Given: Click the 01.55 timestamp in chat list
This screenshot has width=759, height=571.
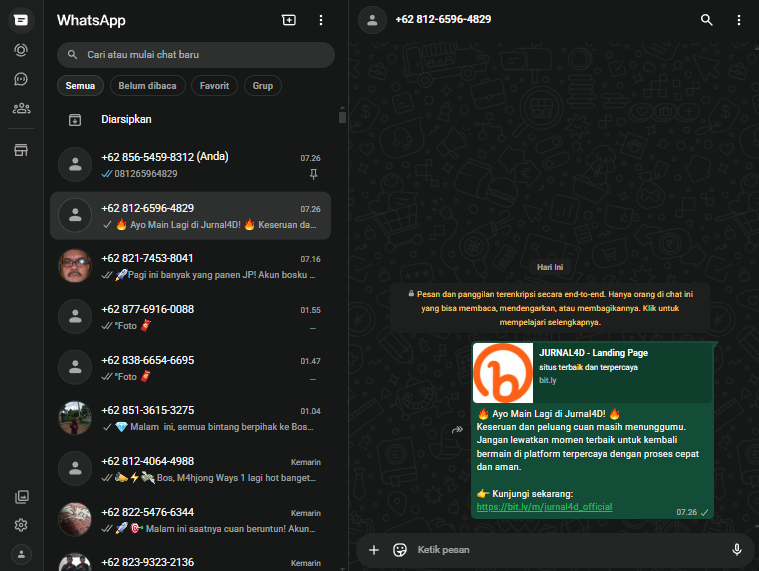Looking at the screenshot, I should point(310,310).
